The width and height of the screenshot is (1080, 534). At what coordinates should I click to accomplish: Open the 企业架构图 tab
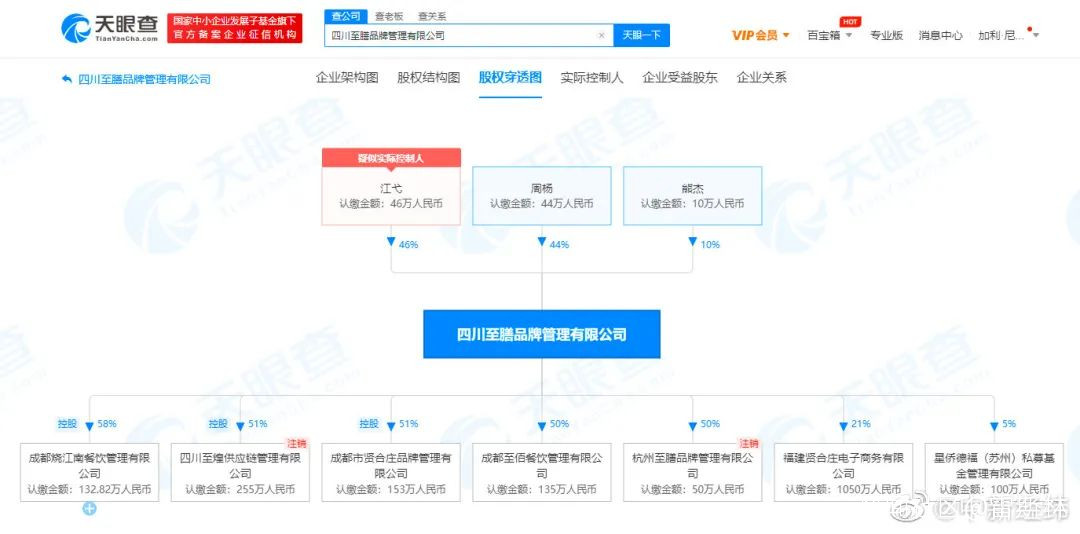click(347, 78)
